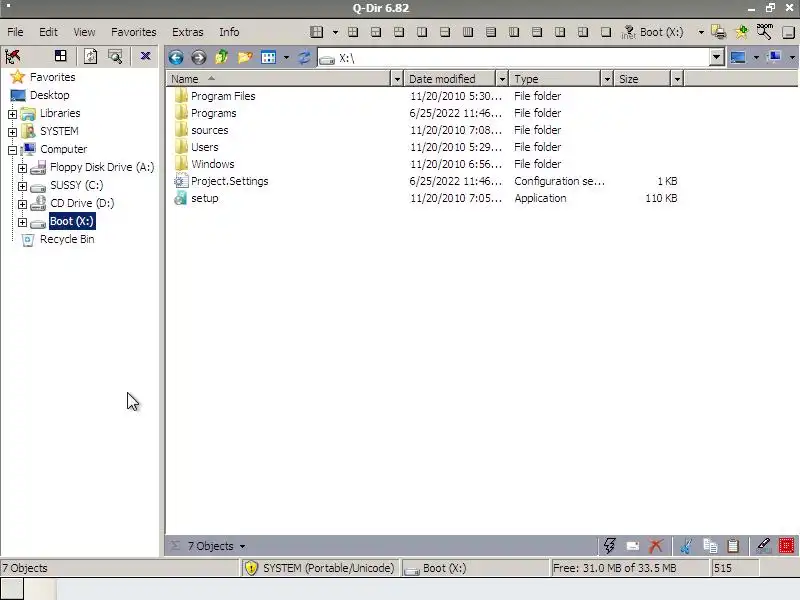This screenshot has height=600, width=800.
Task: Open the 7 Objects dropdown
Action: (x=242, y=546)
